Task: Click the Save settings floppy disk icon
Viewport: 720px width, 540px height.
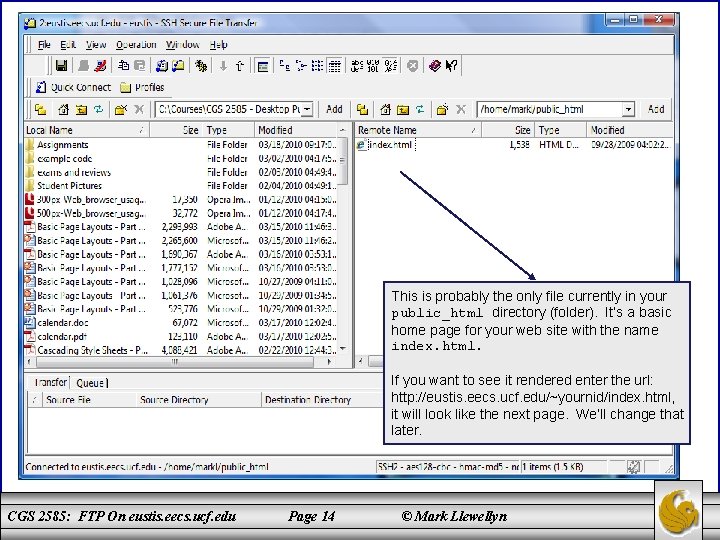Action: coord(61,66)
